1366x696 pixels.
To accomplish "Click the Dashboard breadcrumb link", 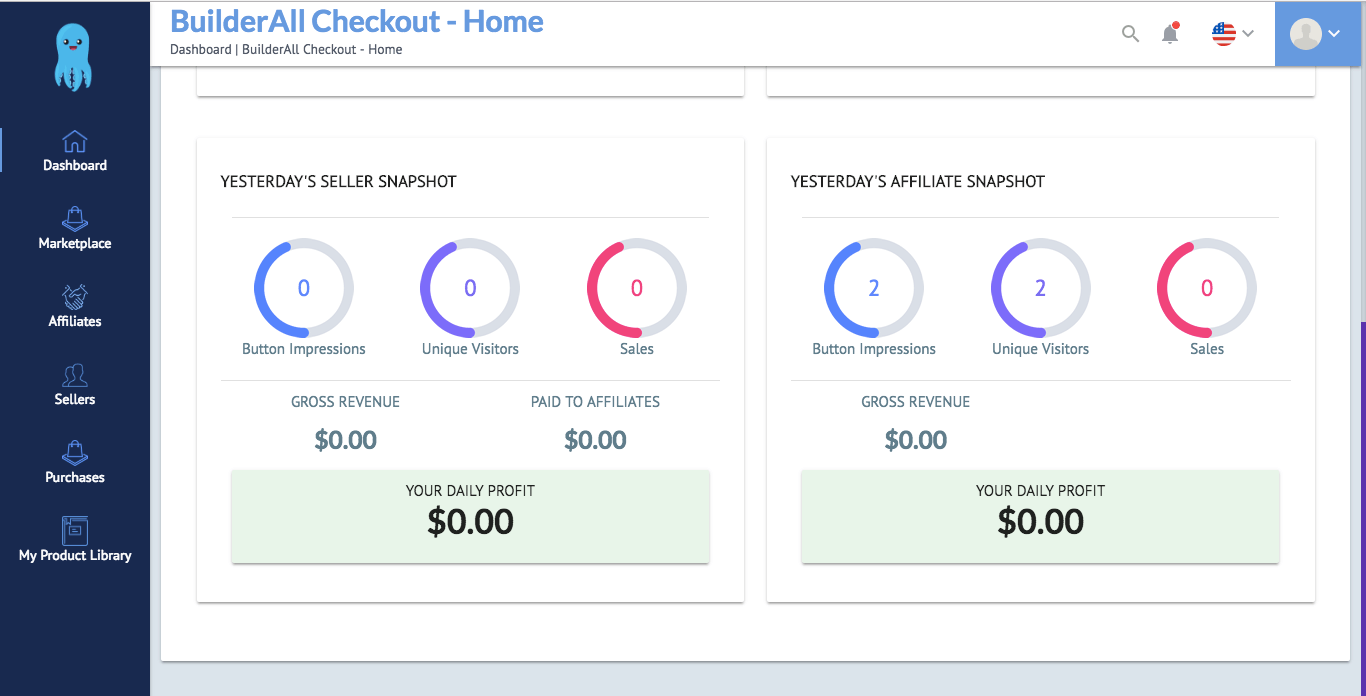I will pyautogui.click(x=200, y=49).
